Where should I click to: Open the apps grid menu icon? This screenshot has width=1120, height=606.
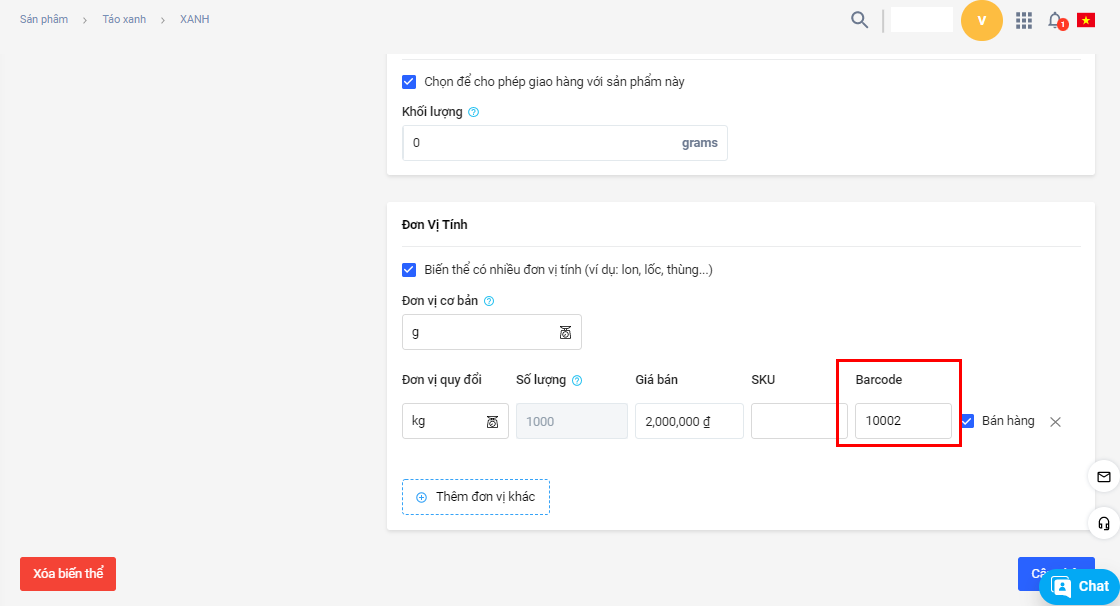(x=1023, y=20)
